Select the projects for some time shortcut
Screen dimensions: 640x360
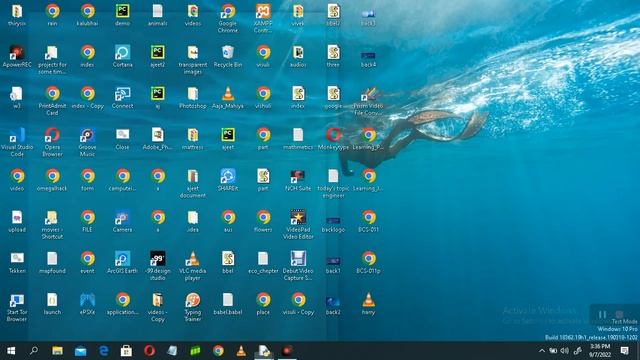pyautogui.click(x=52, y=53)
